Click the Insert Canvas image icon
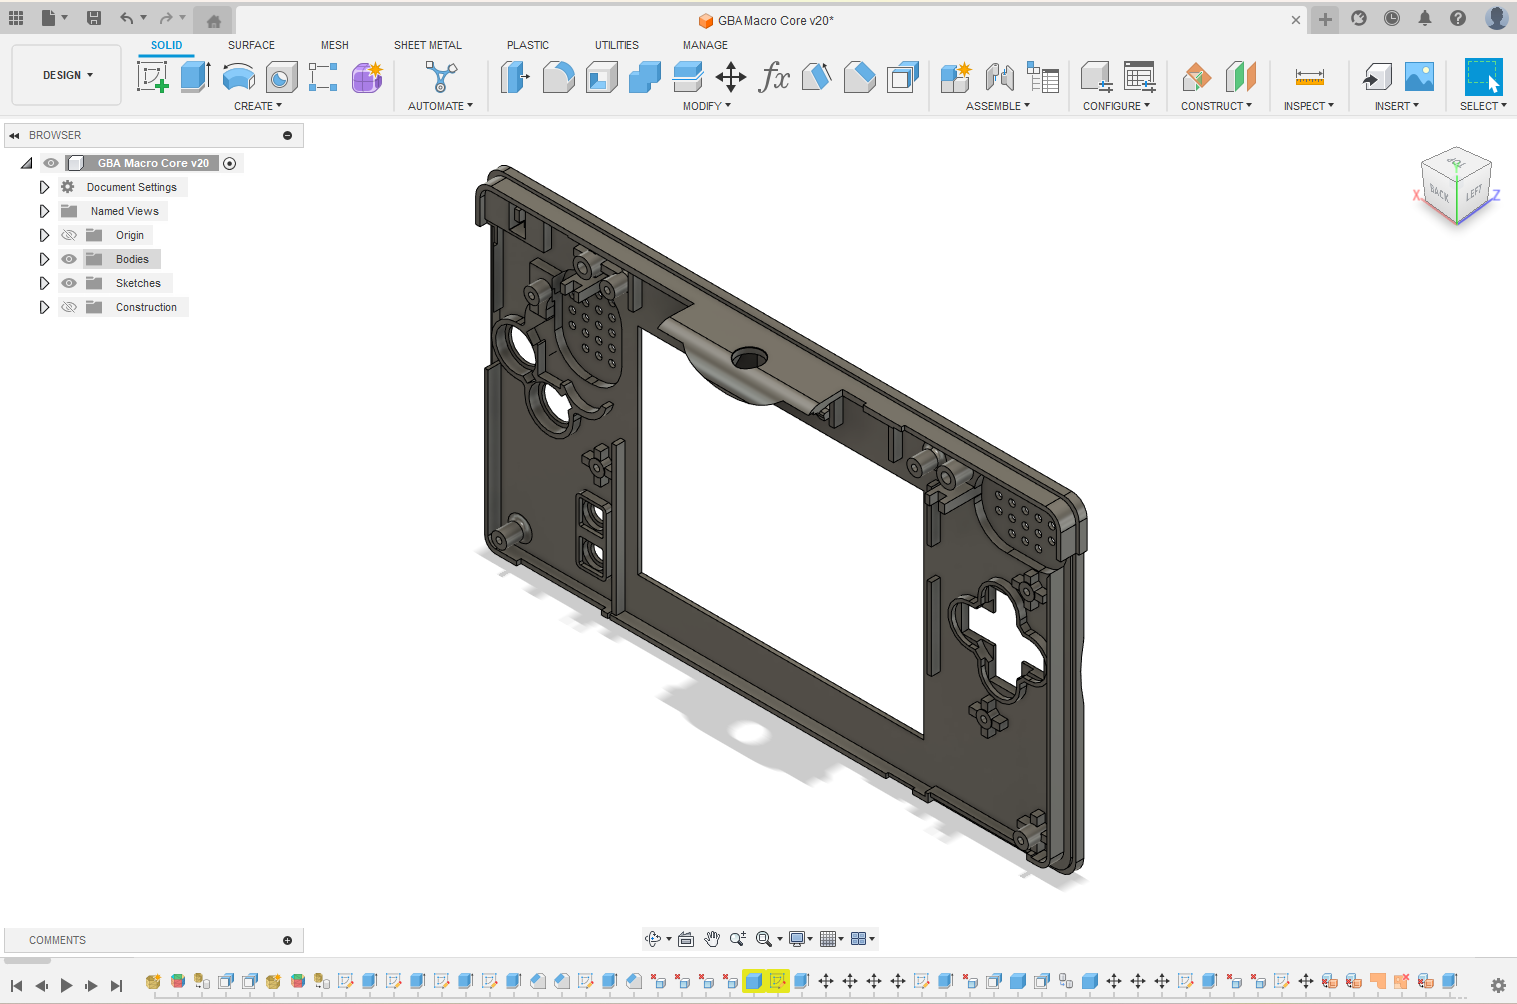The width and height of the screenshot is (1517, 1004). pyautogui.click(x=1420, y=77)
